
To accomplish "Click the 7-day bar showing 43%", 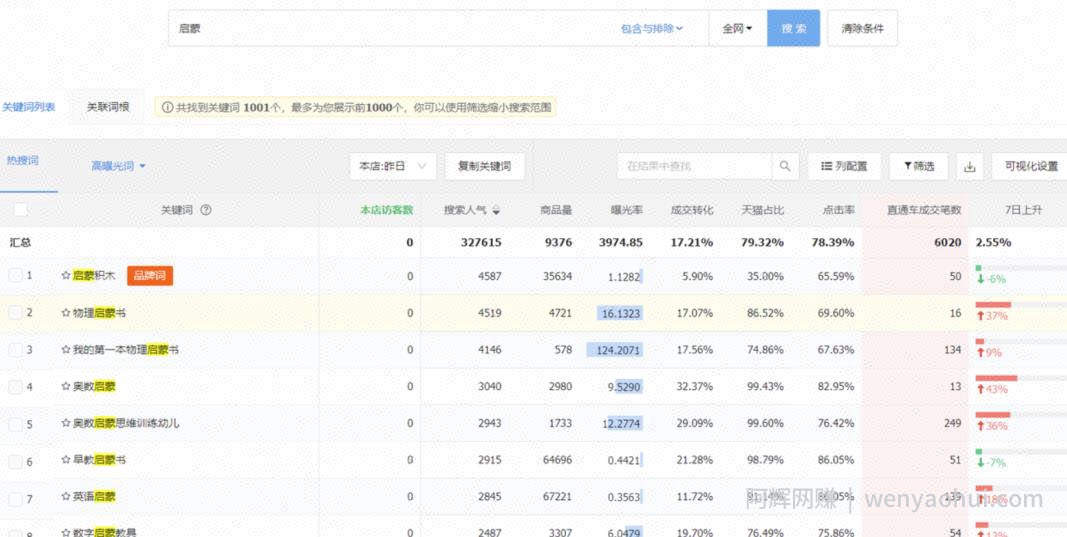I will (996, 378).
